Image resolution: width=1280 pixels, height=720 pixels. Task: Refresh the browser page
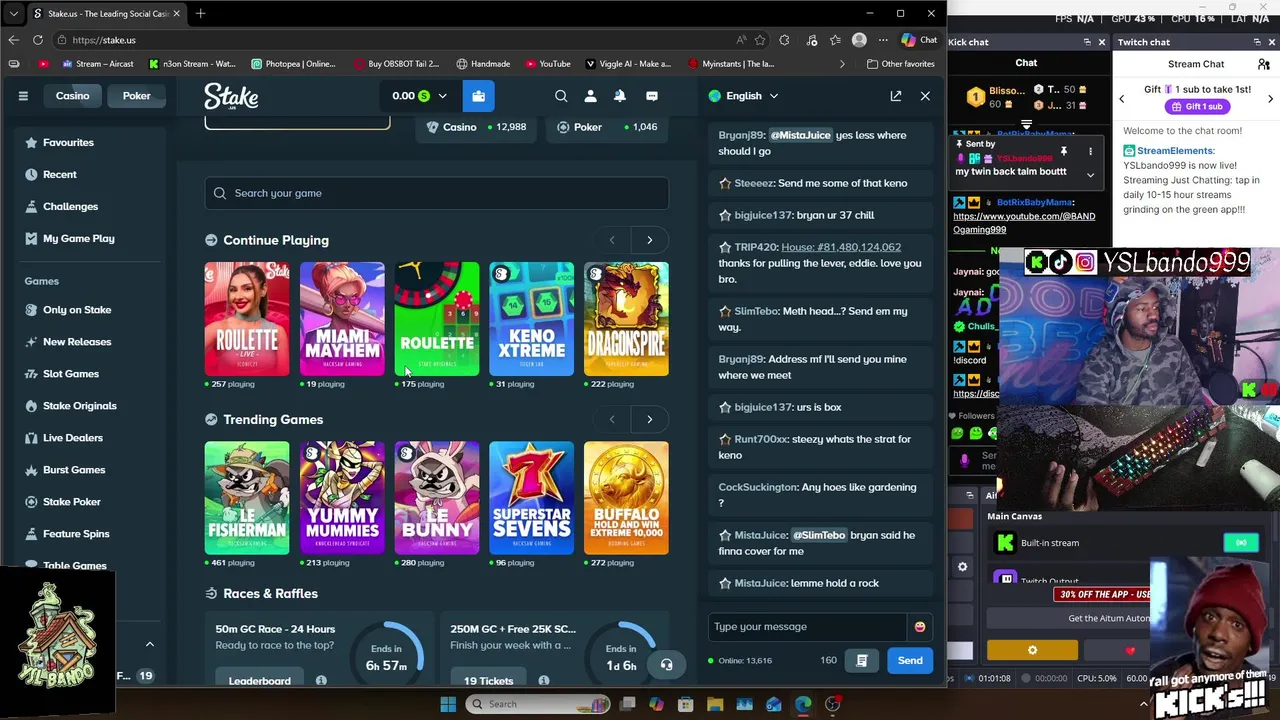point(38,40)
